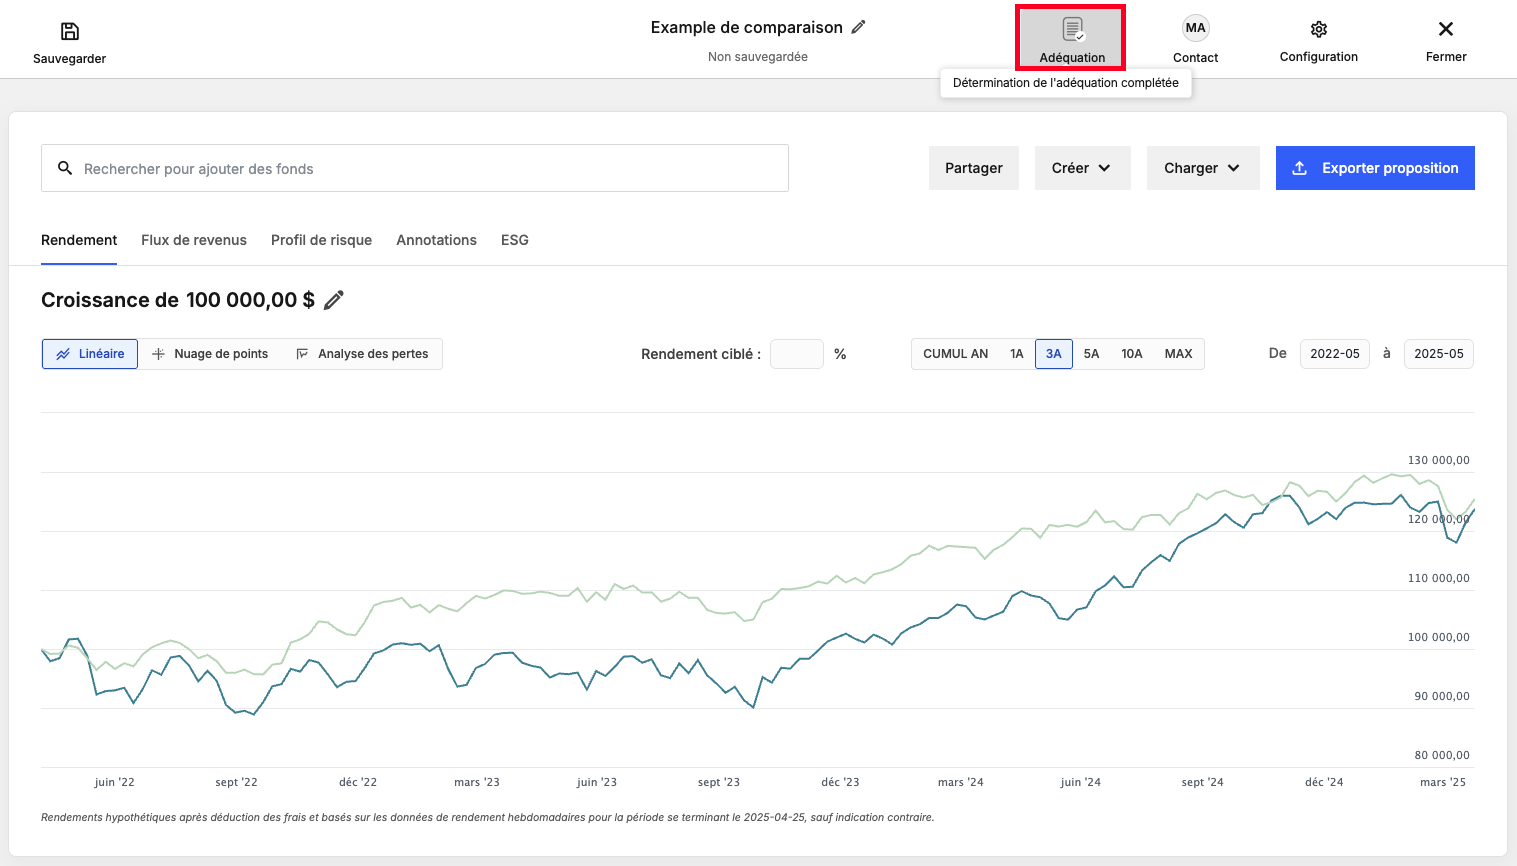Open Configuration gear icon
This screenshot has width=1517, height=866.
(x=1319, y=29)
